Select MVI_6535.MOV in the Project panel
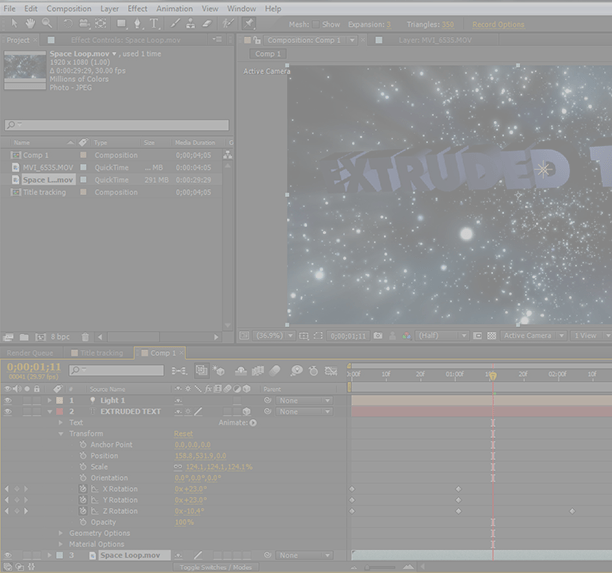612x573 pixels. click(x=48, y=167)
